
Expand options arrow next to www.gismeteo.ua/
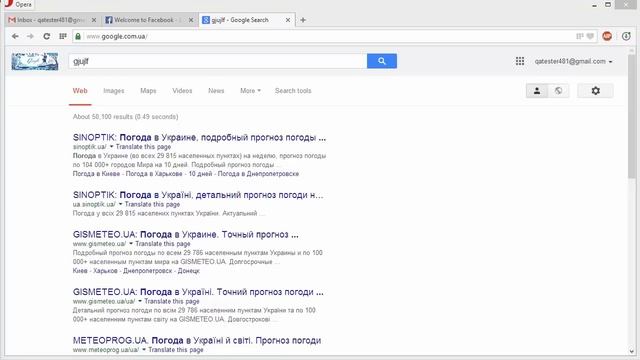131,244
